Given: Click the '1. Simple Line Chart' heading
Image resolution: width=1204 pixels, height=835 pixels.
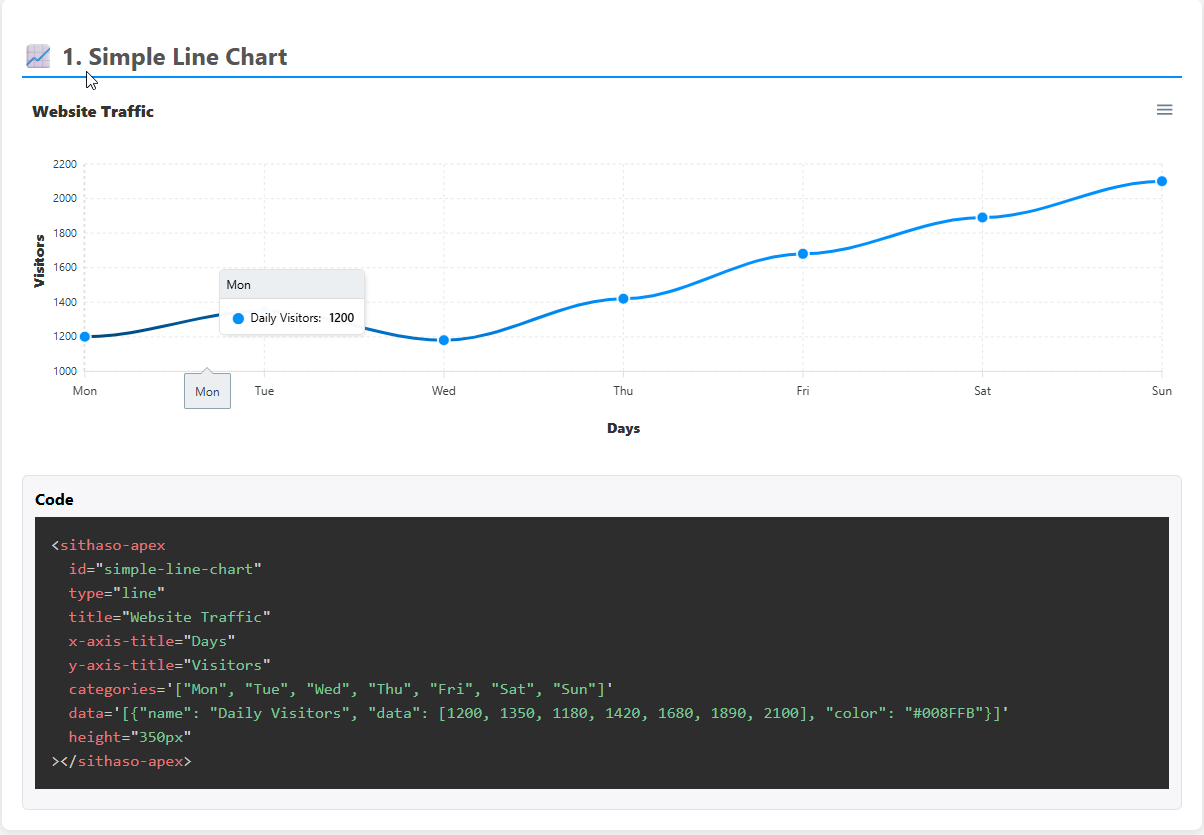Looking at the screenshot, I should pyautogui.click(x=174, y=57).
